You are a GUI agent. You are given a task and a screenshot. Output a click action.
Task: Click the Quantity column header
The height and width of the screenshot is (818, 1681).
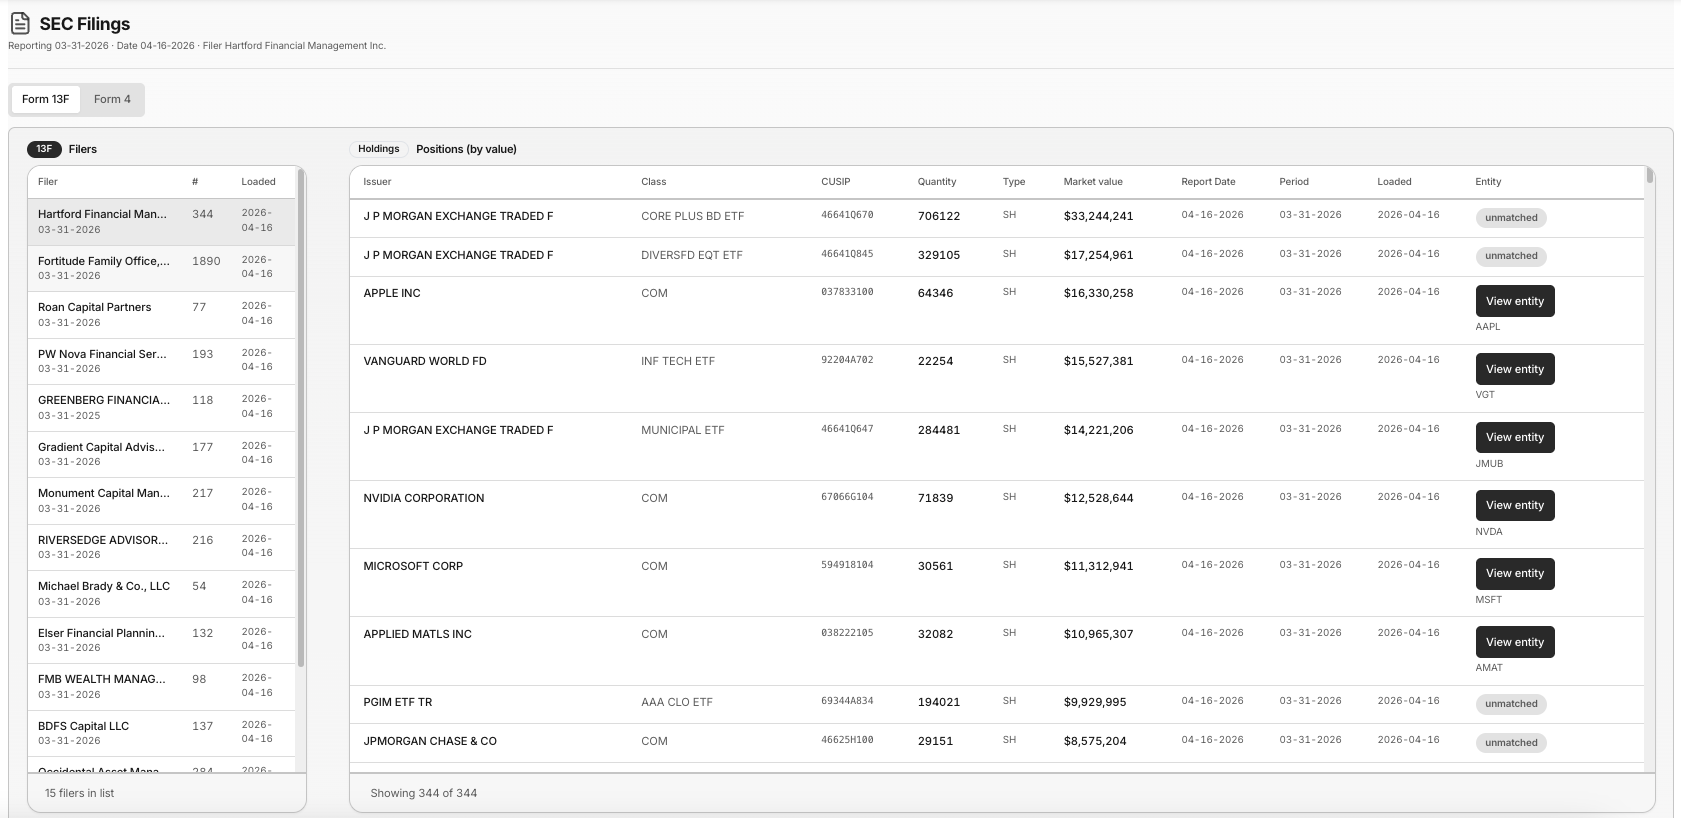pyautogui.click(x=937, y=182)
